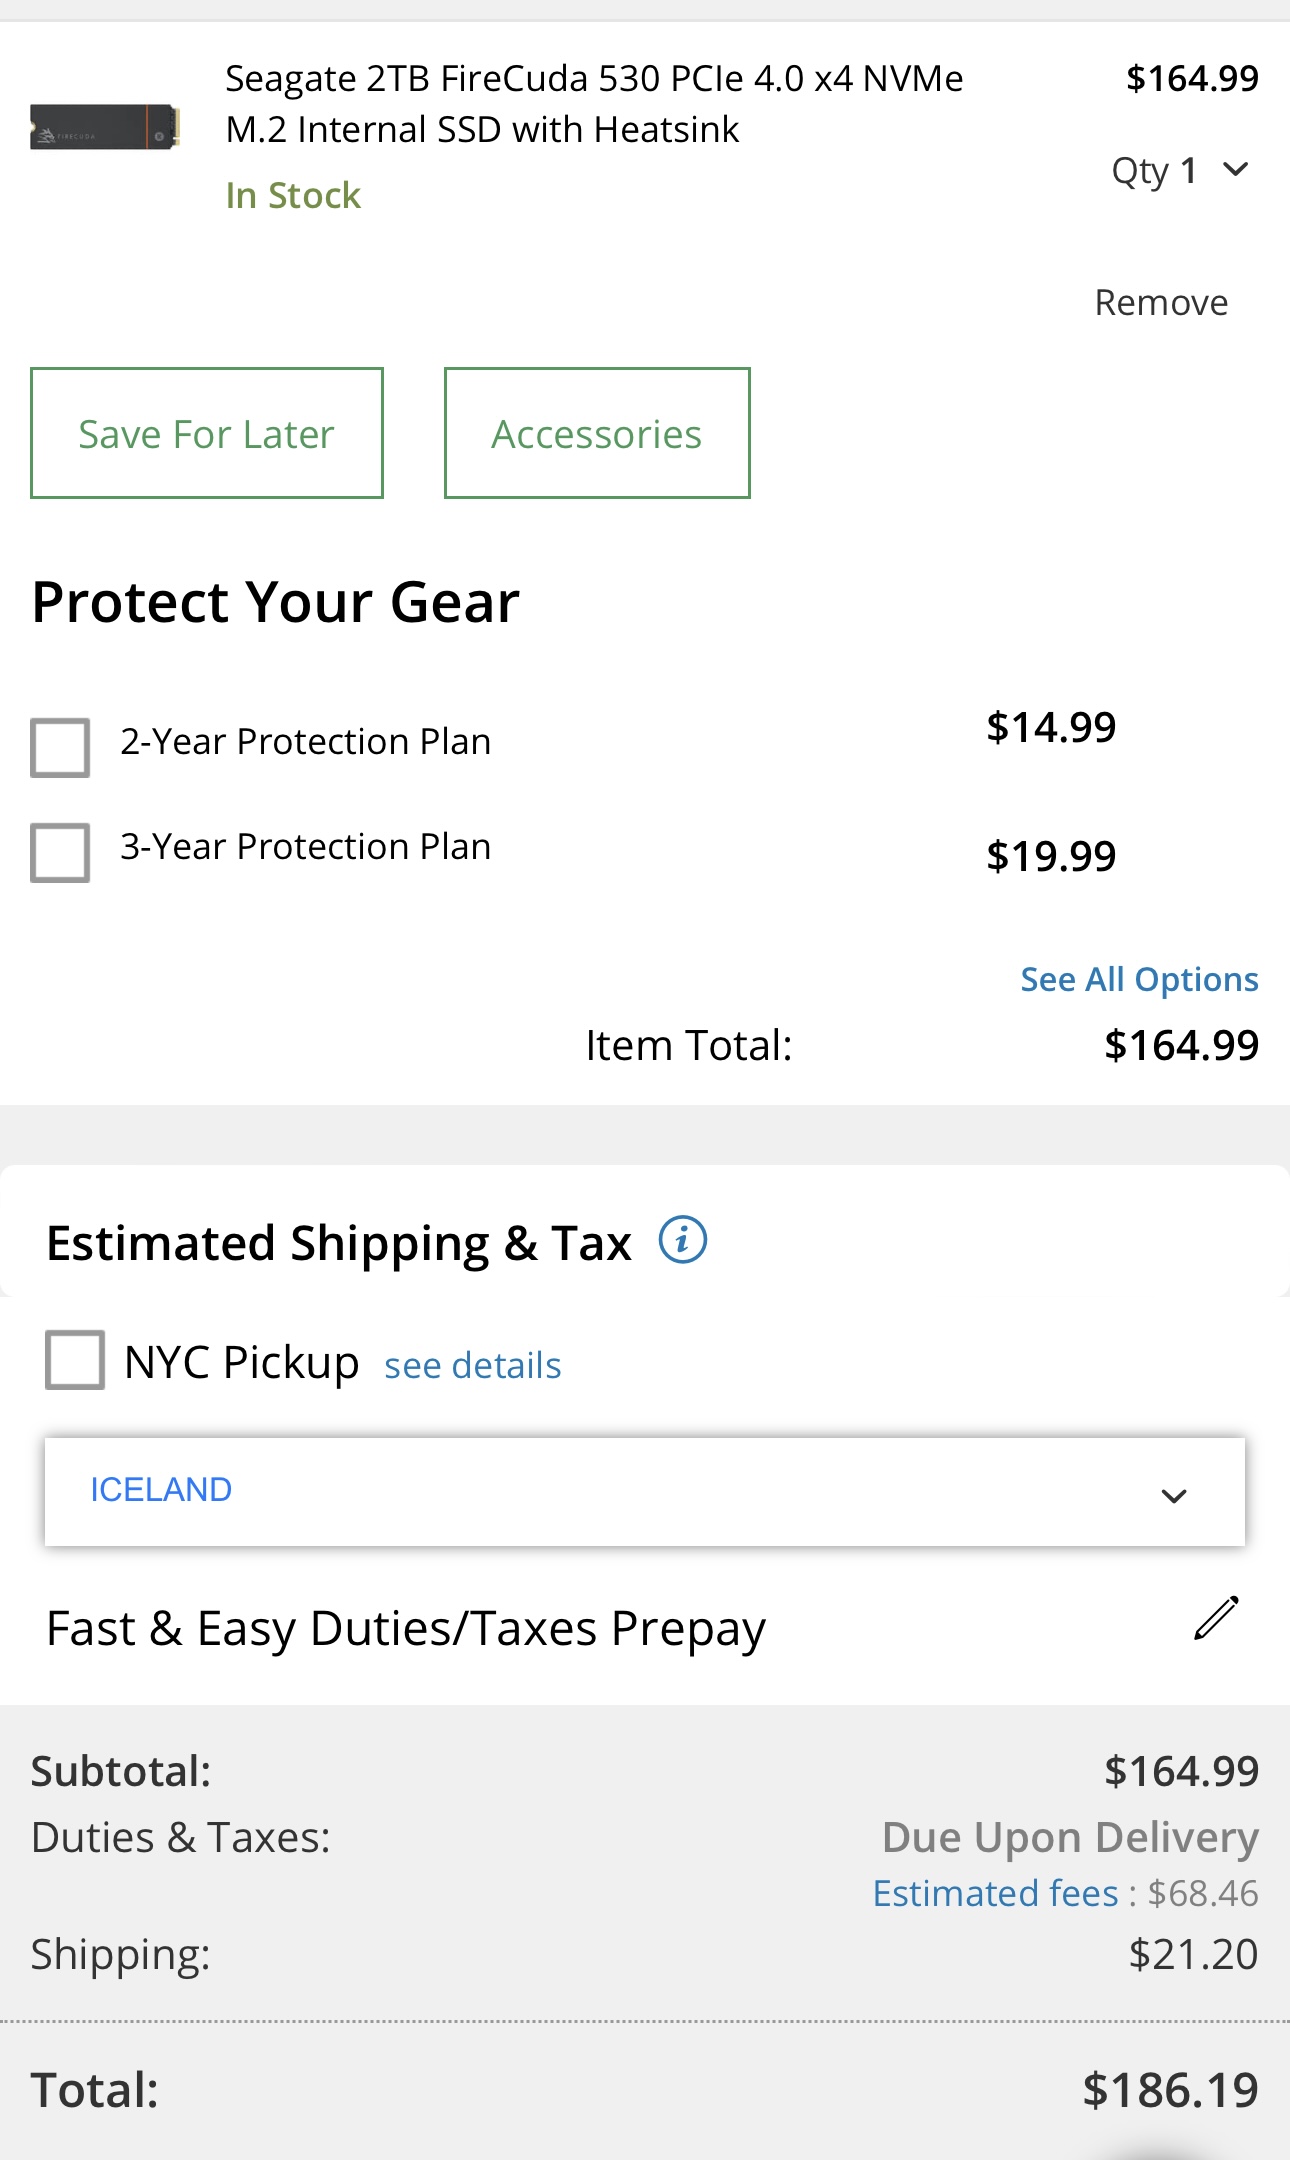Click the Seagate FireCuda SSD product thumbnail

pyautogui.click(x=105, y=127)
